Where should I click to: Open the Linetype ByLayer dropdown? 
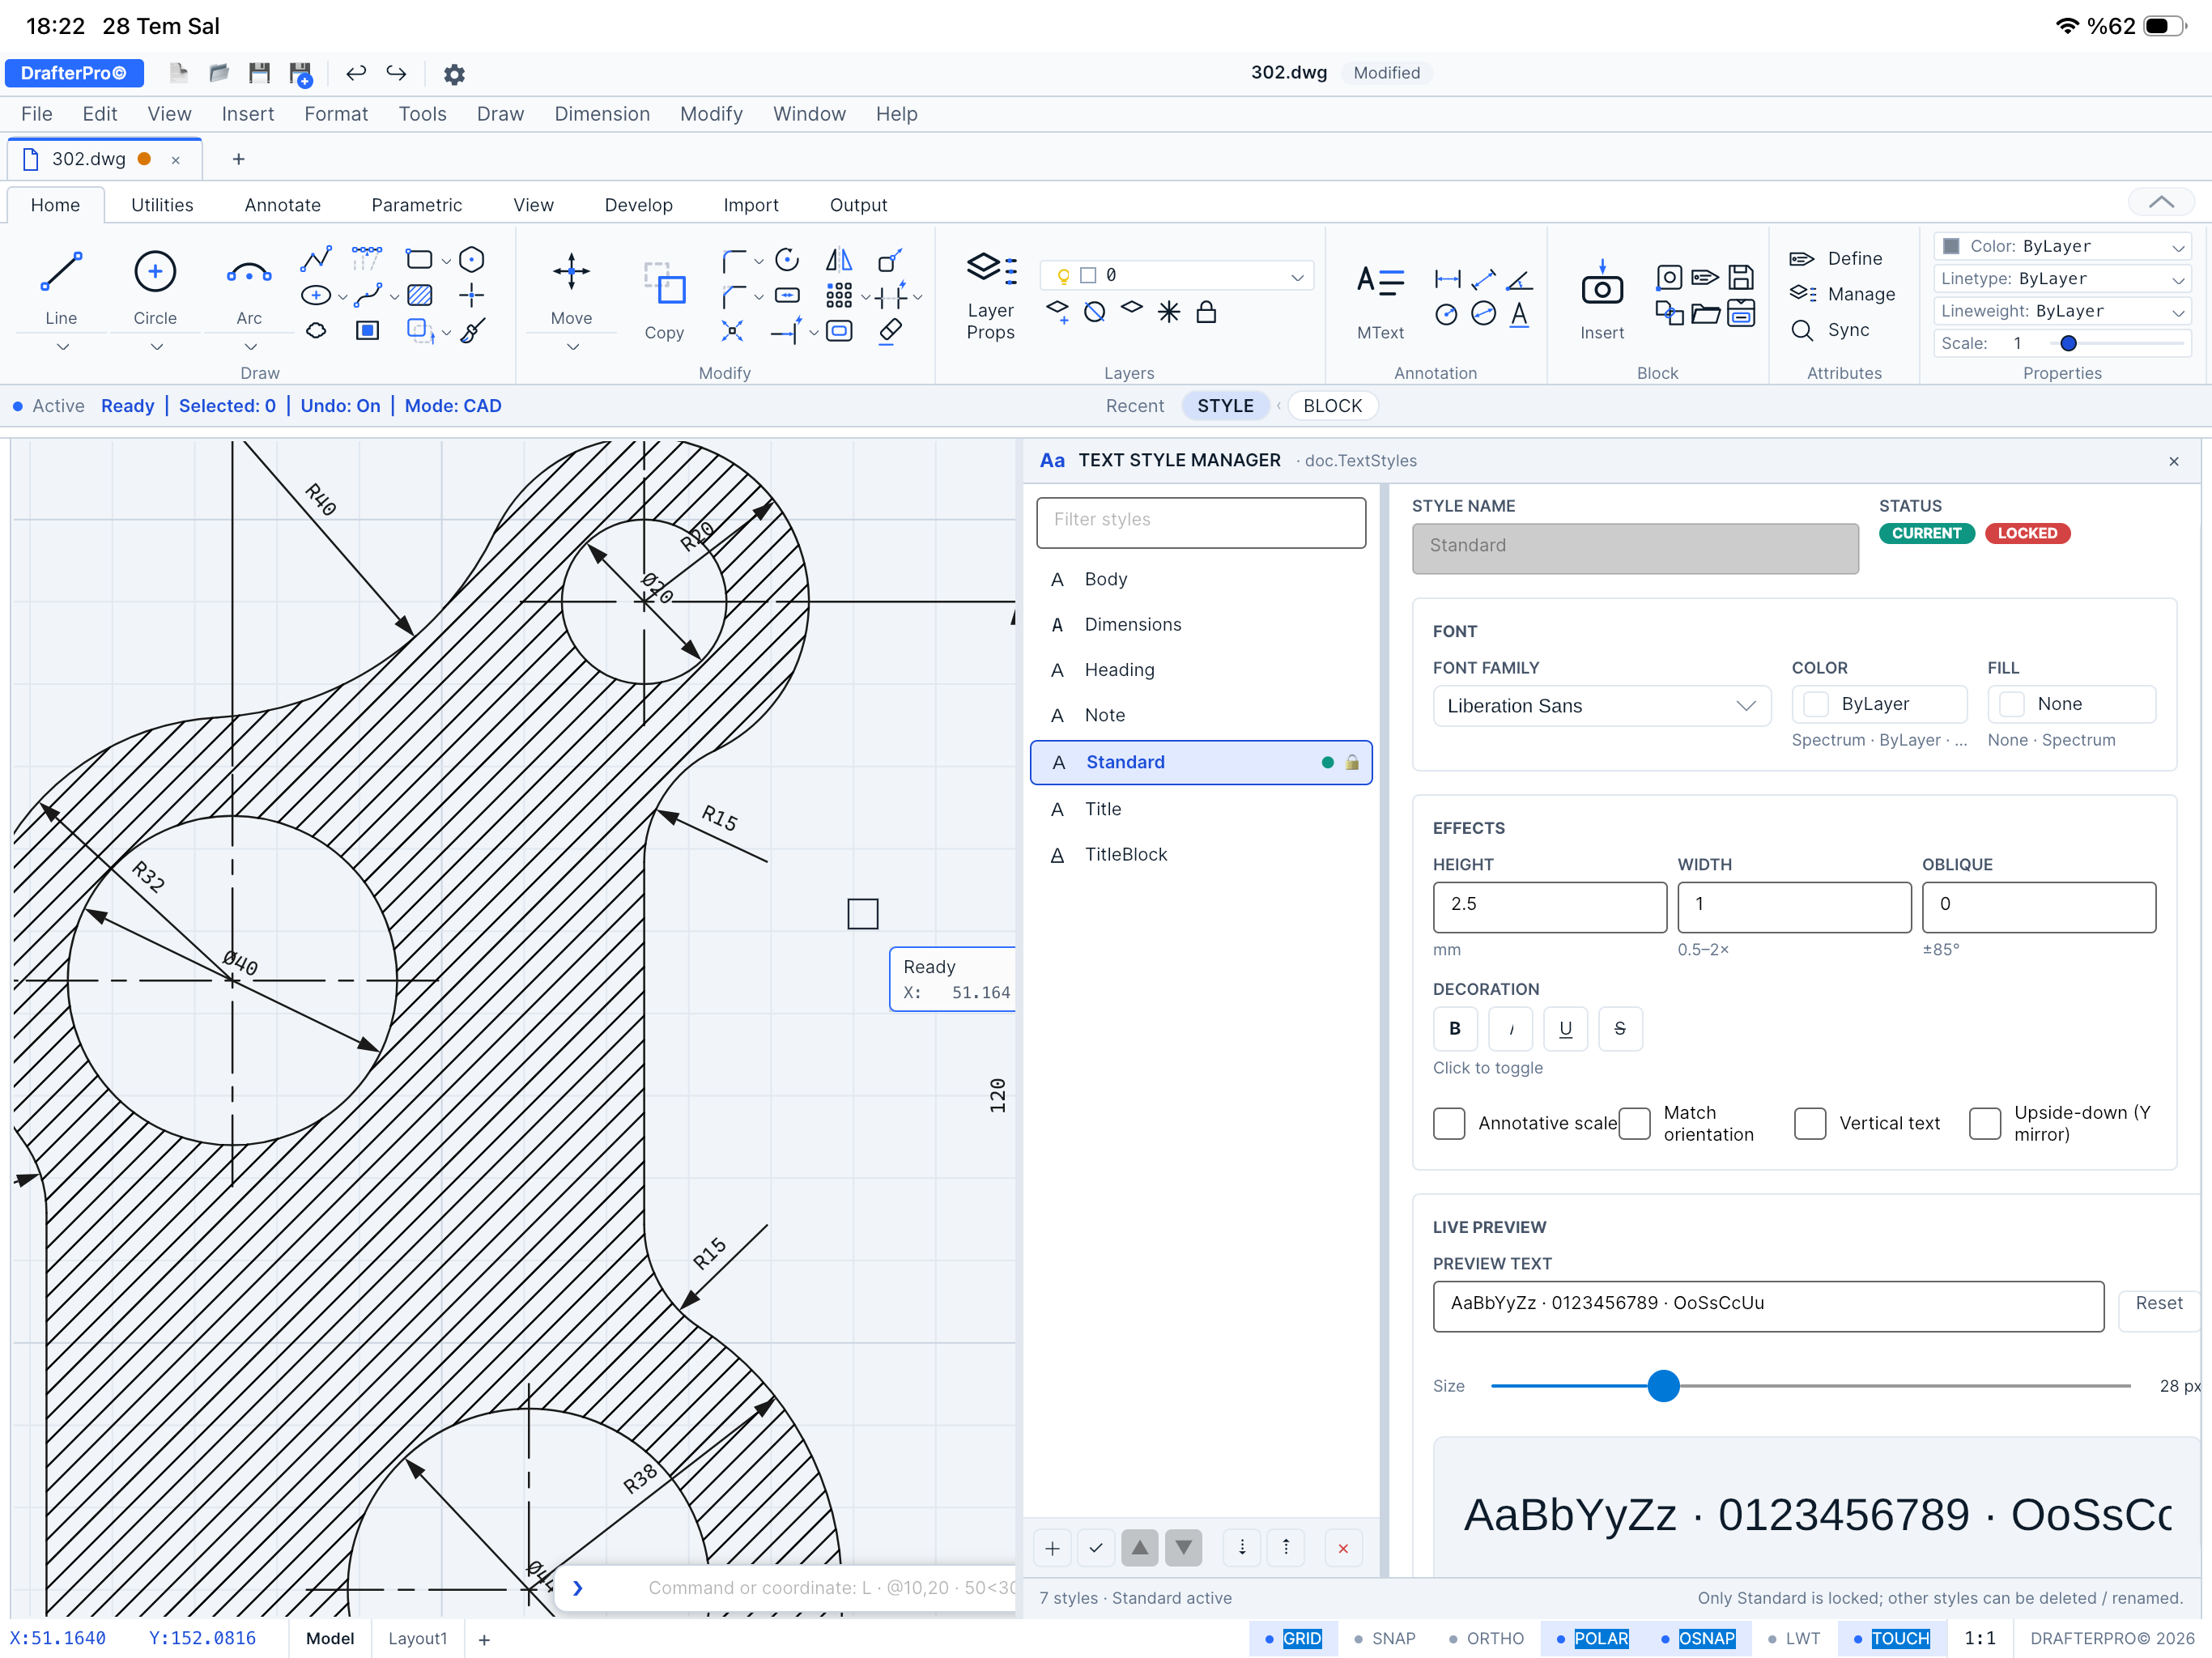pyautogui.click(x=2063, y=278)
